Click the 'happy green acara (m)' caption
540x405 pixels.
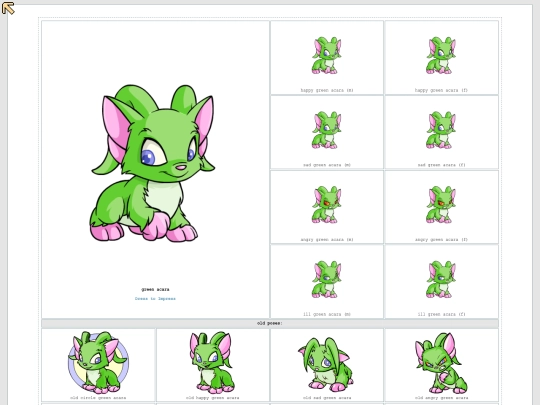tap(327, 90)
